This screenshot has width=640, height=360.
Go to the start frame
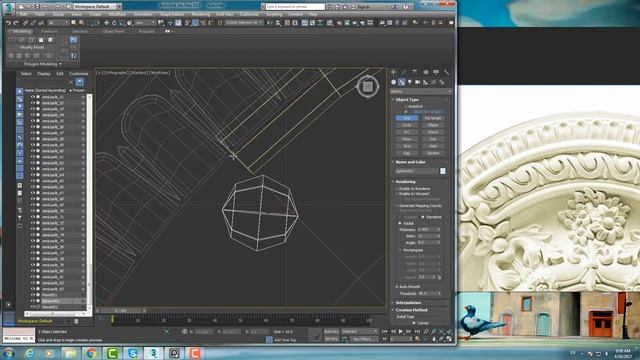tap(384, 331)
